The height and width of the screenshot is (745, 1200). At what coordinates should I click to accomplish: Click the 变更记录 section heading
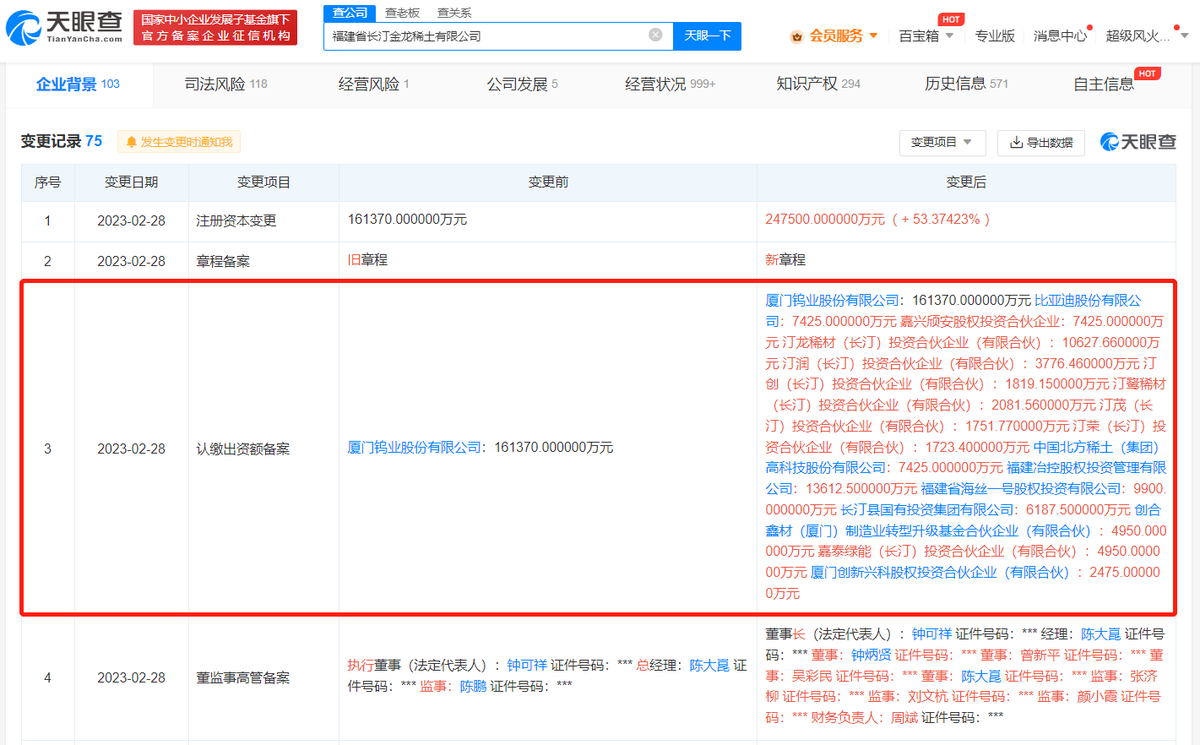[x=61, y=142]
